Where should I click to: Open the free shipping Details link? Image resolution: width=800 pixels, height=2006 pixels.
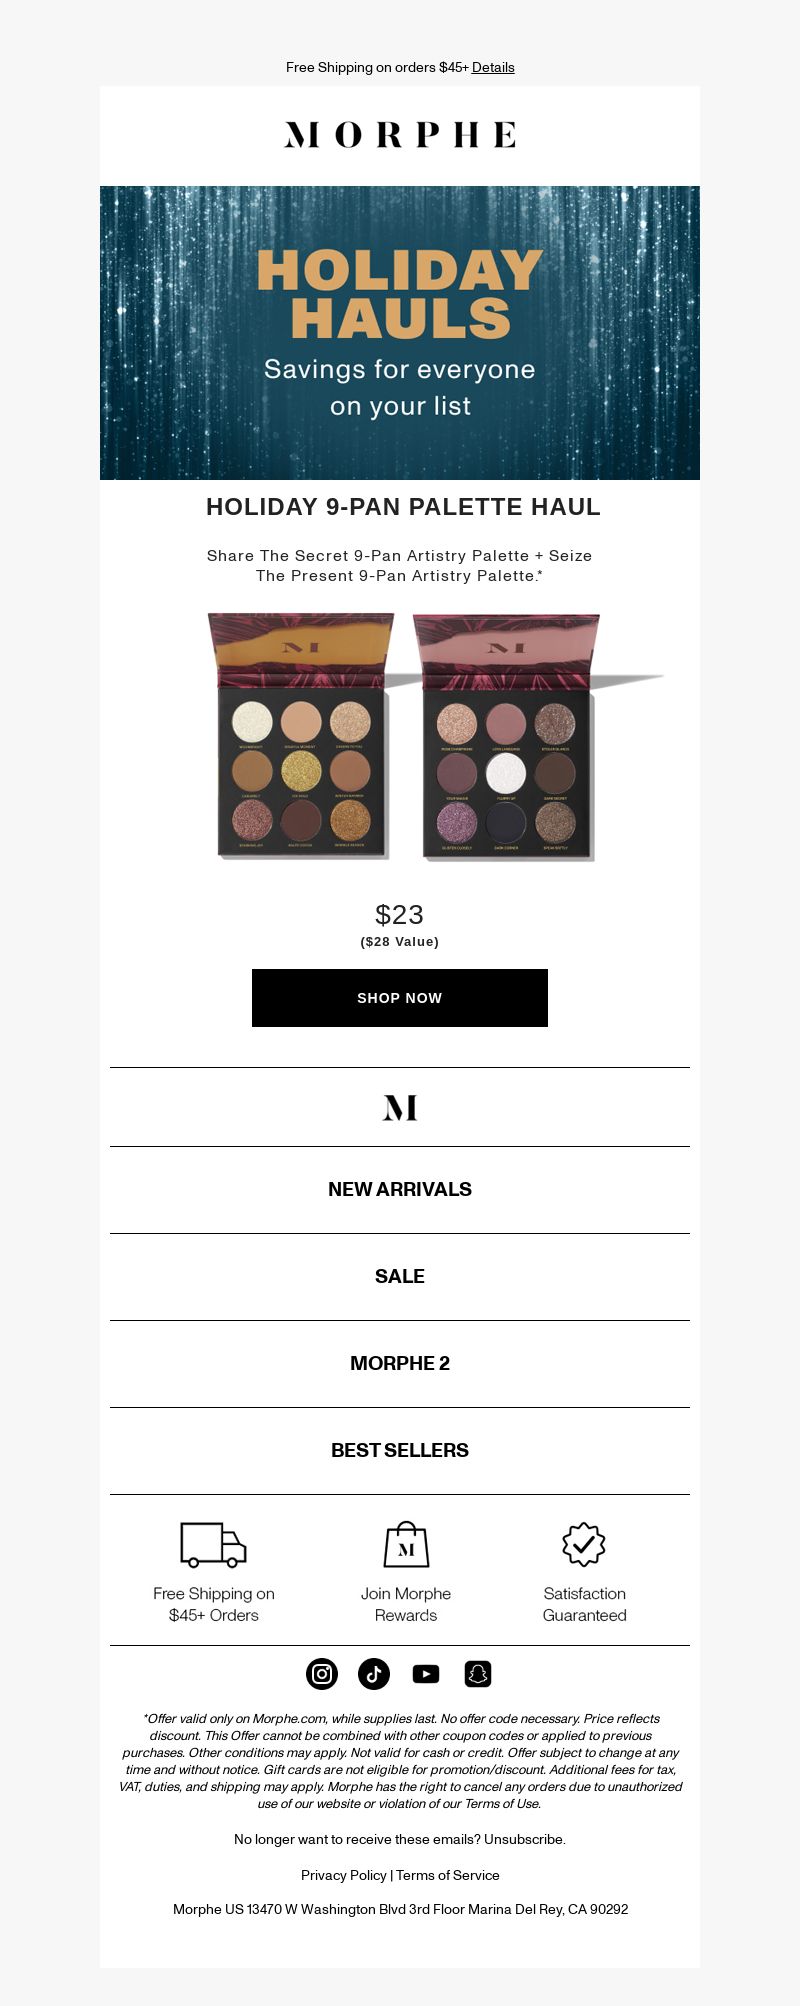493,67
